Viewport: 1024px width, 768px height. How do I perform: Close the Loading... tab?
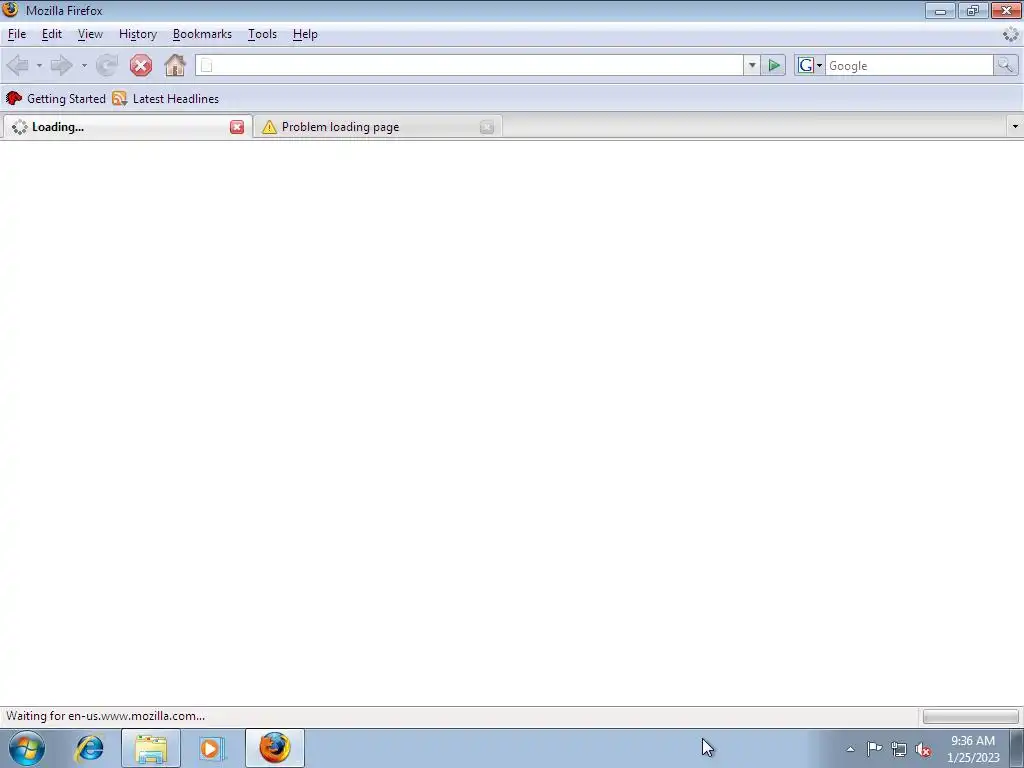[237, 127]
